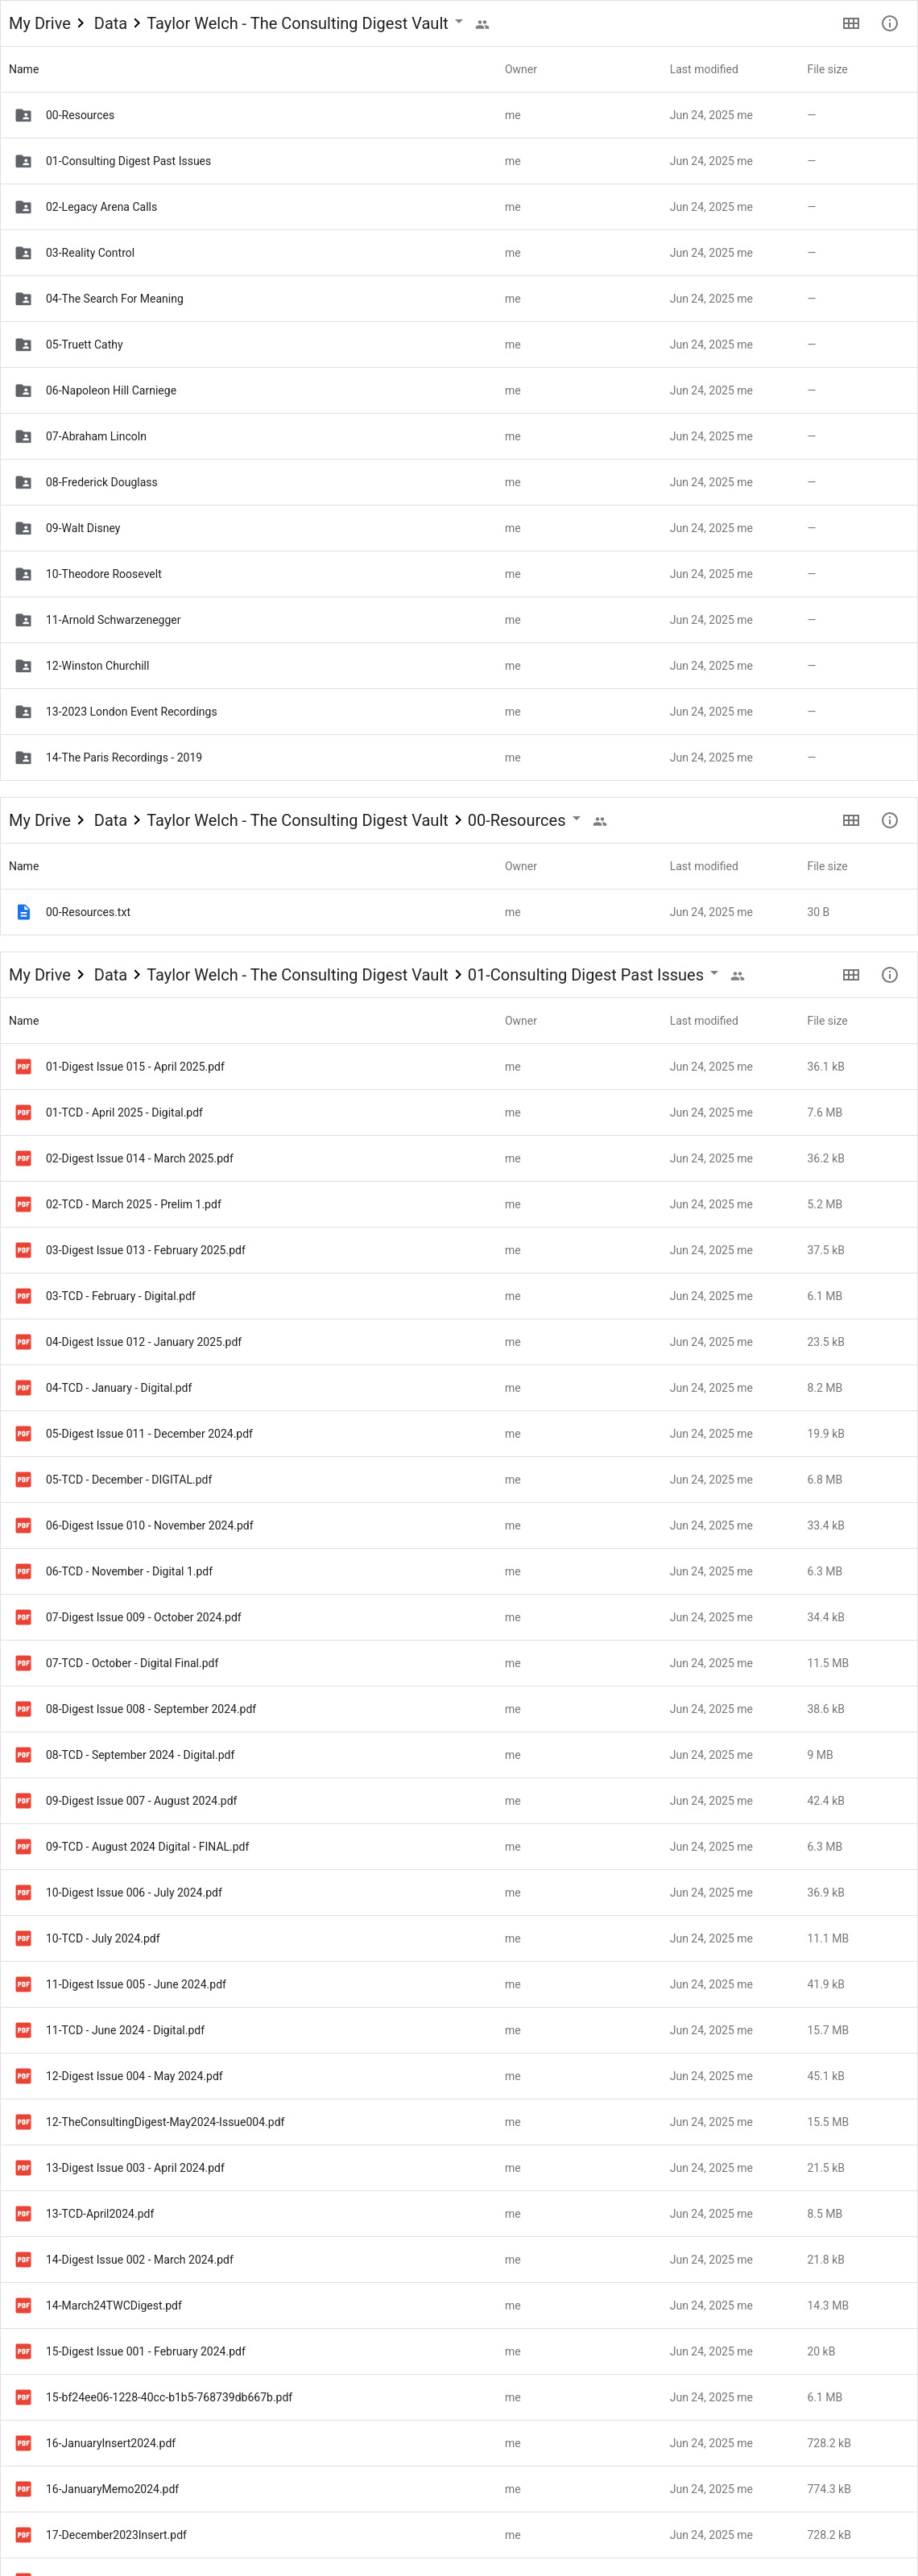The height and width of the screenshot is (2576, 918).
Task: Switch to grid view in 01-Consulting Digest Past Issues header
Action: pyautogui.click(x=851, y=975)
